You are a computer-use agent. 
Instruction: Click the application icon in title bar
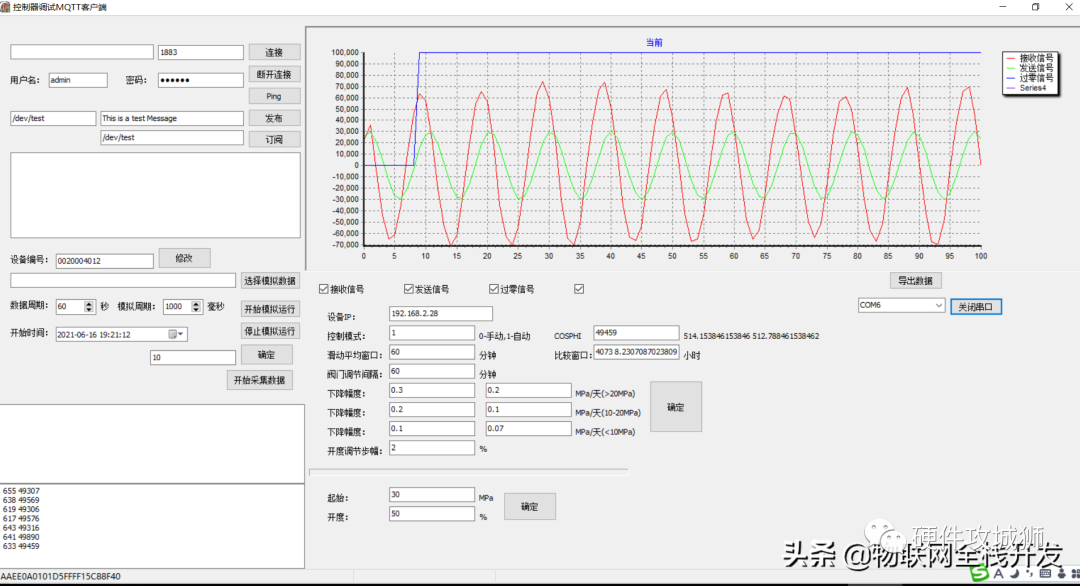pyautogui.click(x=5, y=7)
